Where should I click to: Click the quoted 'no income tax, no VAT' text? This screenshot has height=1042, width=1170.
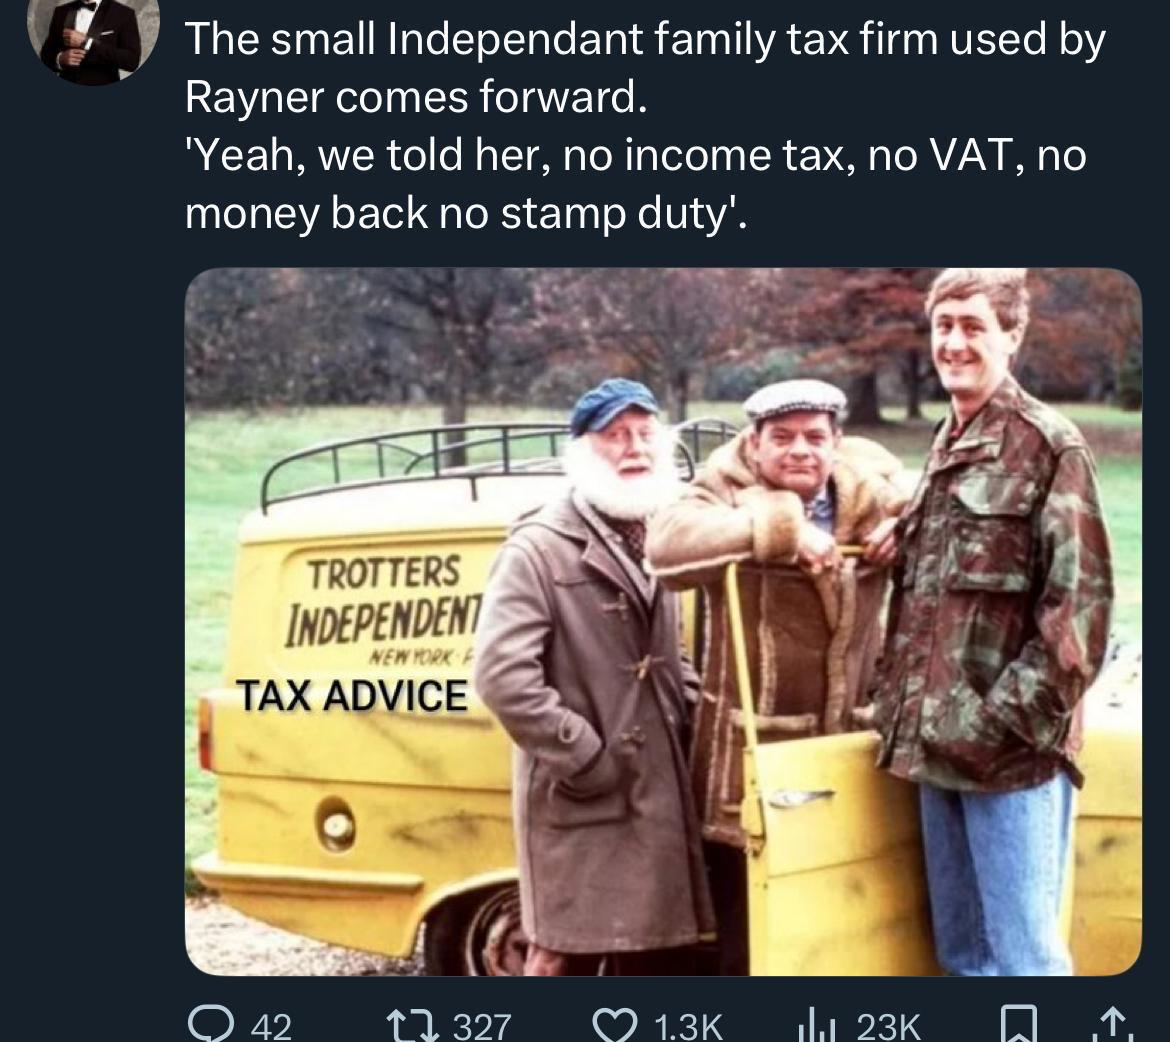(634, 156)
